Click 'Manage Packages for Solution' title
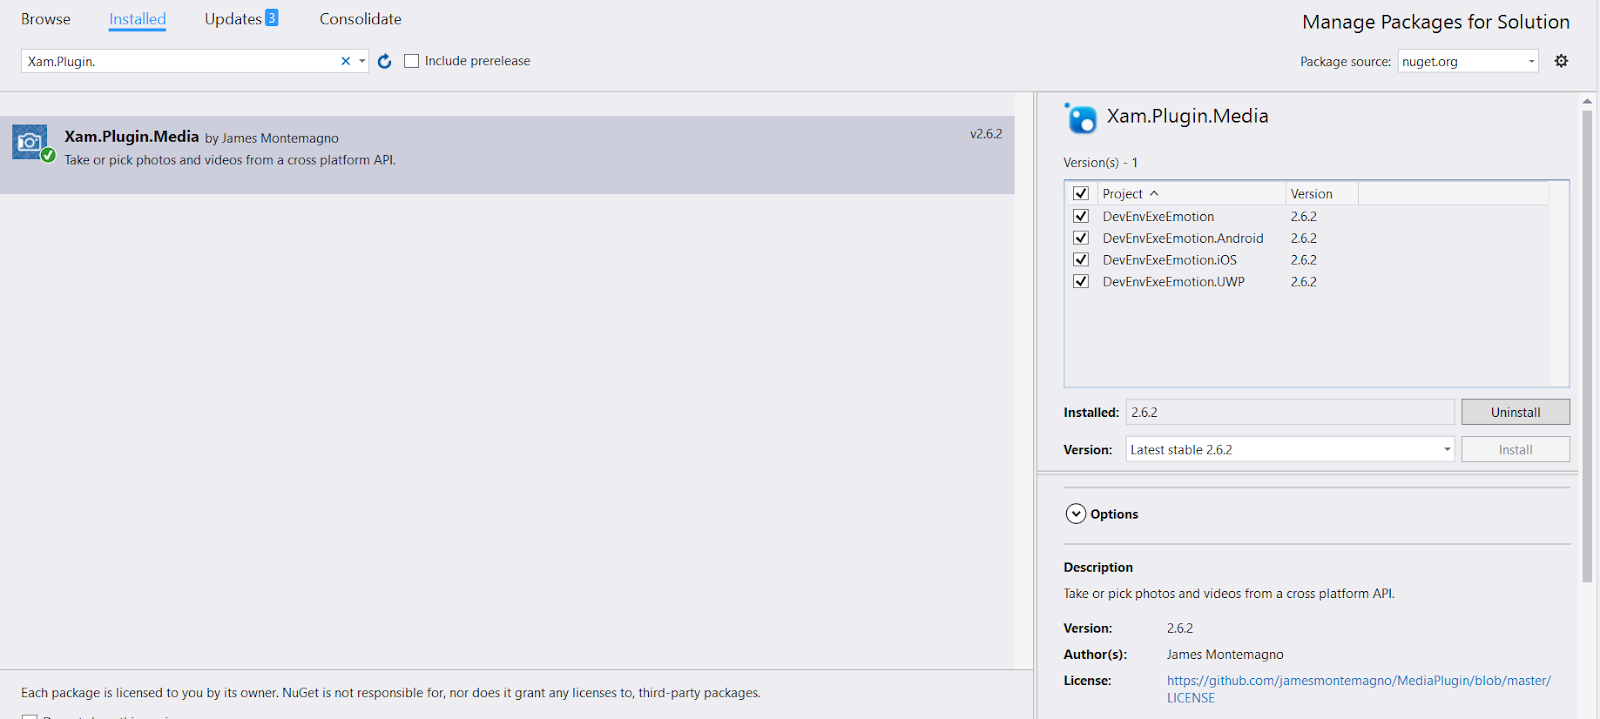1600x719 pixels. [x=1436, y=22]
